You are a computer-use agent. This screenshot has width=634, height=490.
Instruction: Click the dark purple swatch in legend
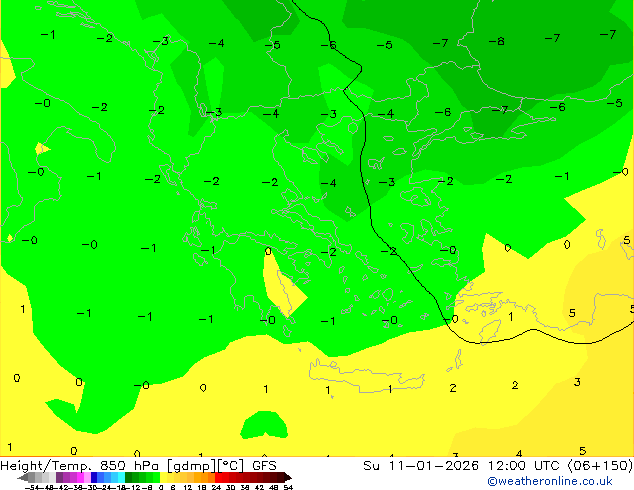coord(59,477)
